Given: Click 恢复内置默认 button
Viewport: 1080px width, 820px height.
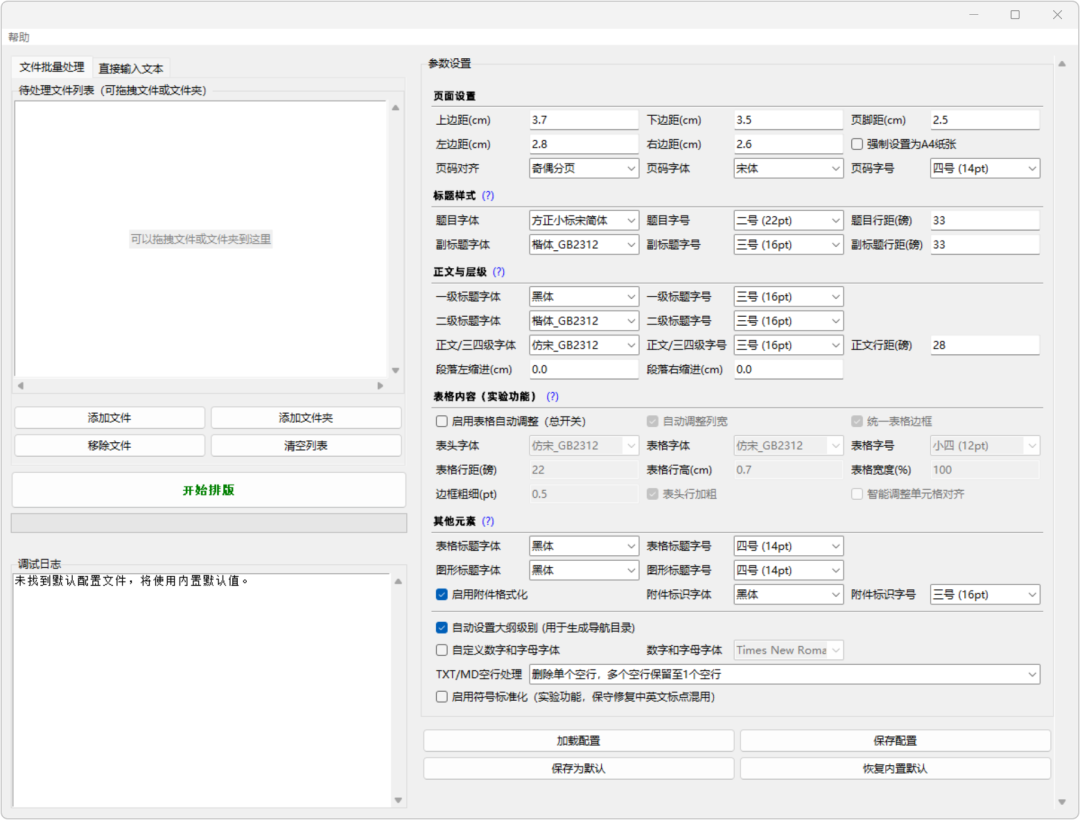Looking at the screenshot, I should coord(895,768).
